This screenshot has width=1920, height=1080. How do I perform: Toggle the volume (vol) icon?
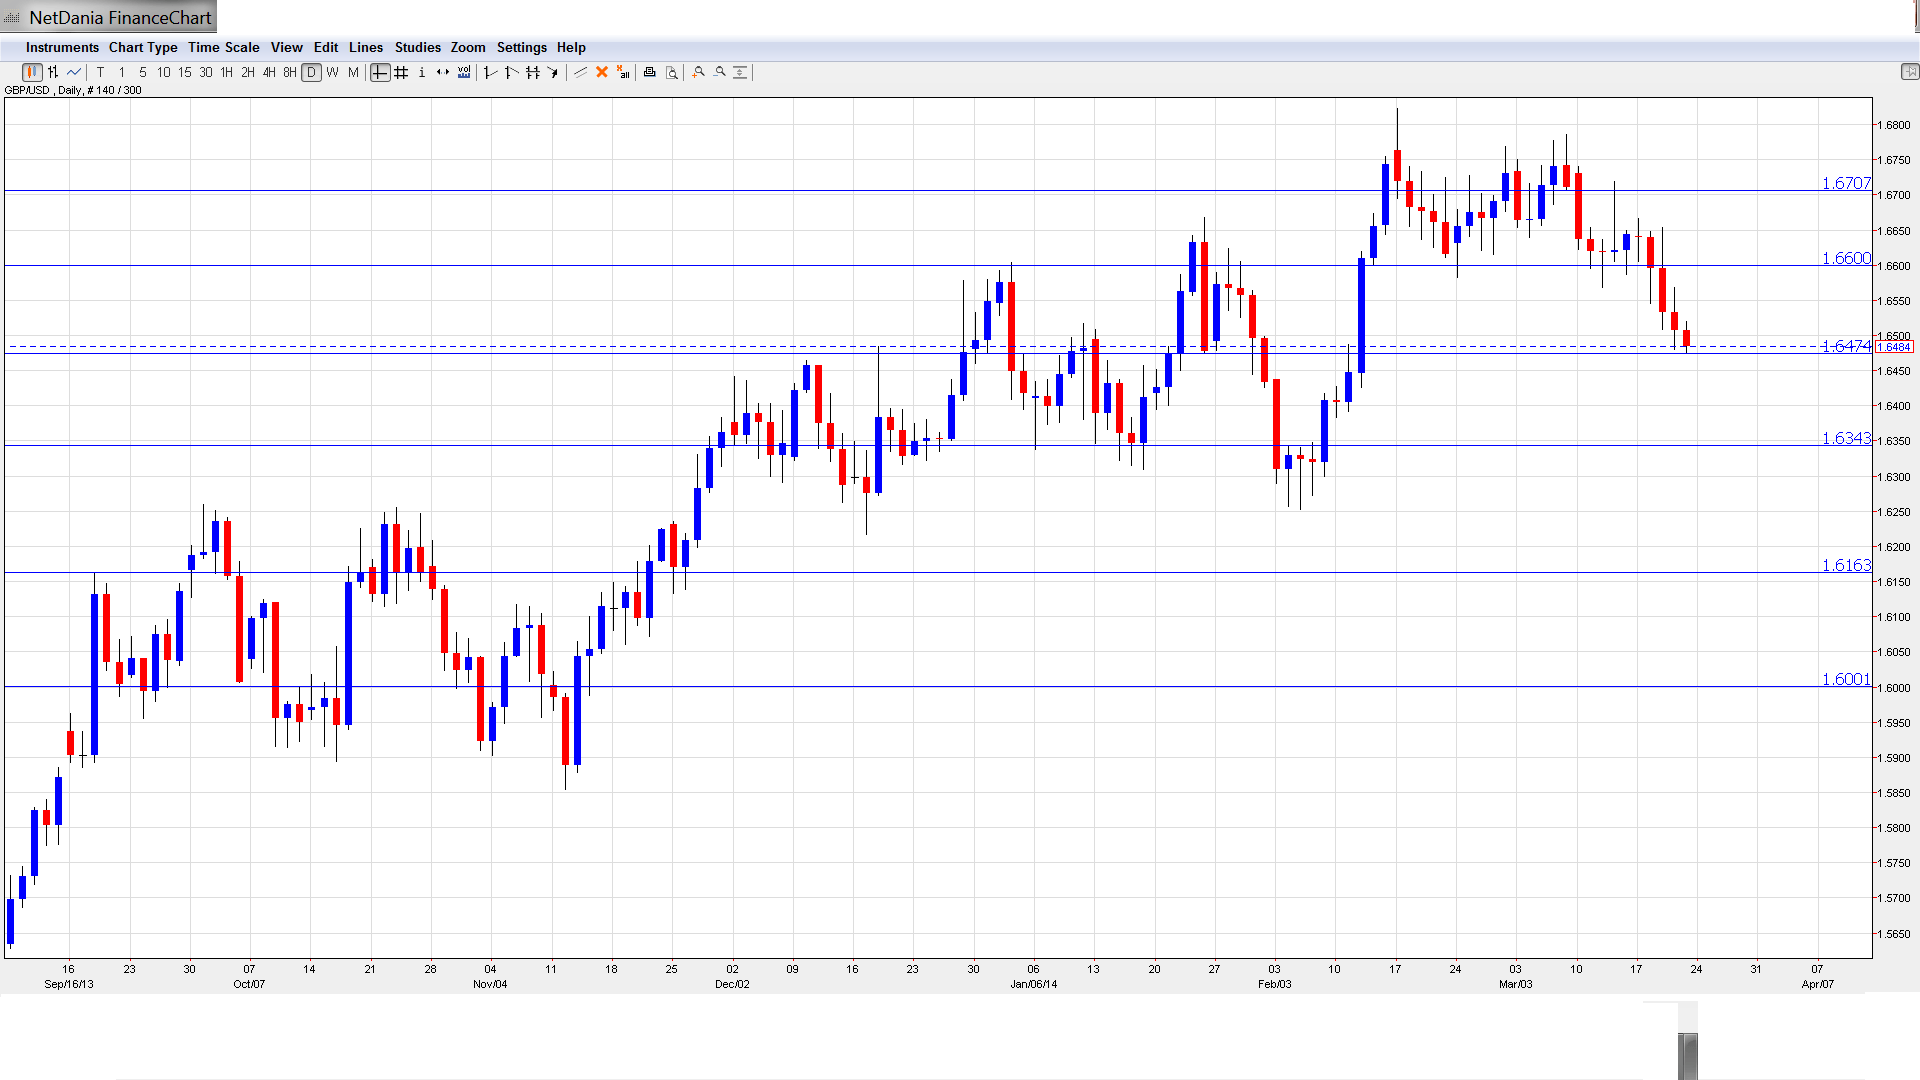(464, 72)
